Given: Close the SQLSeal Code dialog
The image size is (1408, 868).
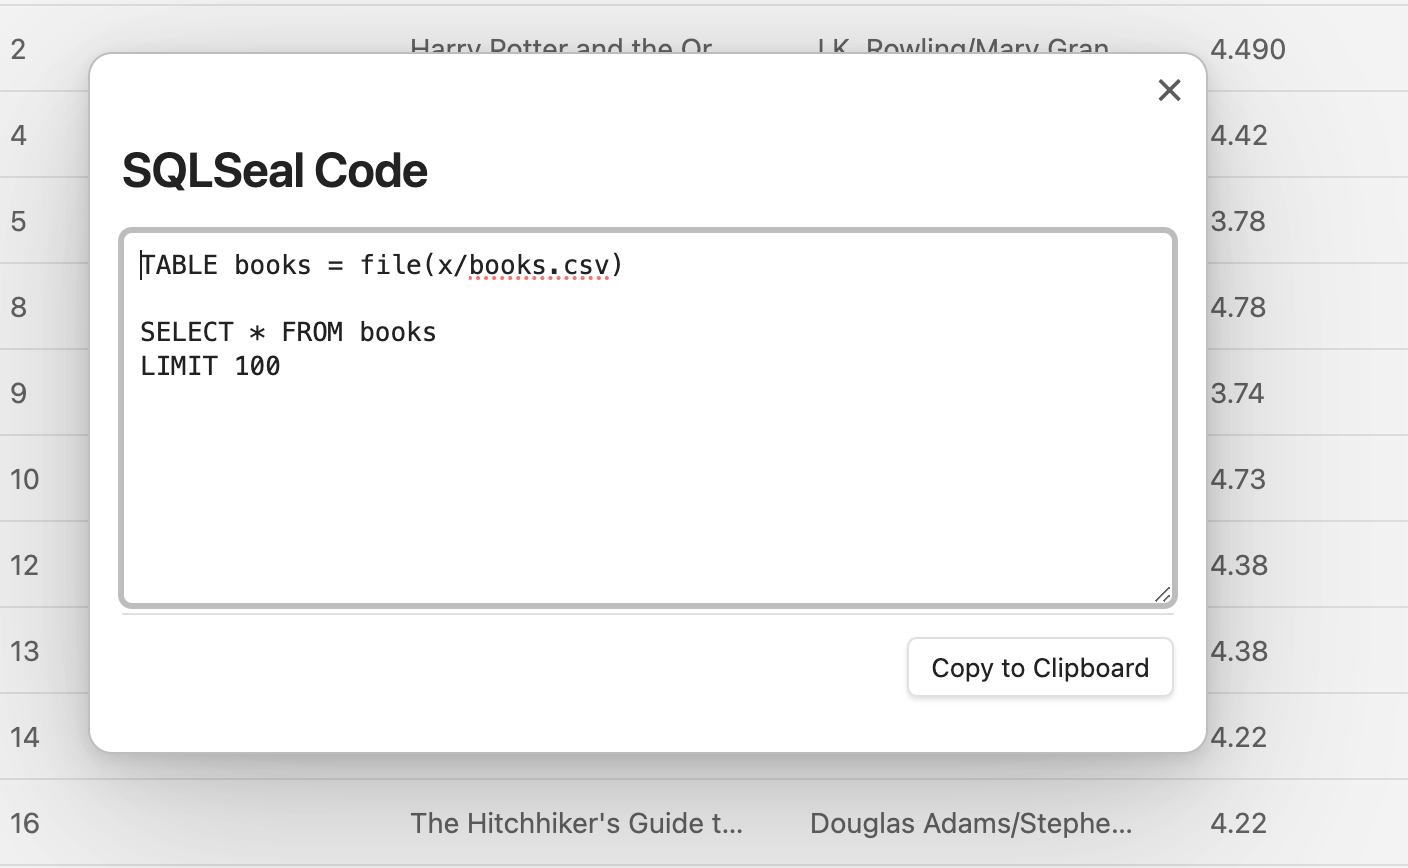Looking at the screenshot, I should 1169,90.
